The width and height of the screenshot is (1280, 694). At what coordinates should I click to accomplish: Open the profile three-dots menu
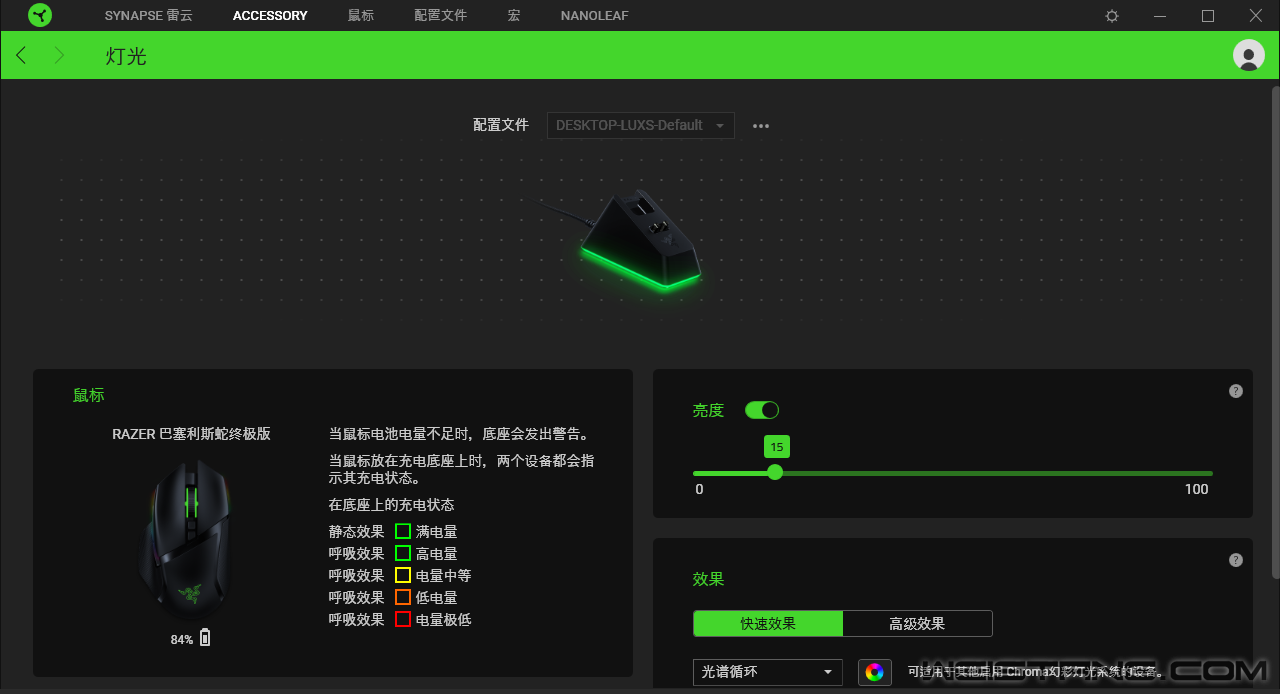pyautogui.click(x=761, y=126)
